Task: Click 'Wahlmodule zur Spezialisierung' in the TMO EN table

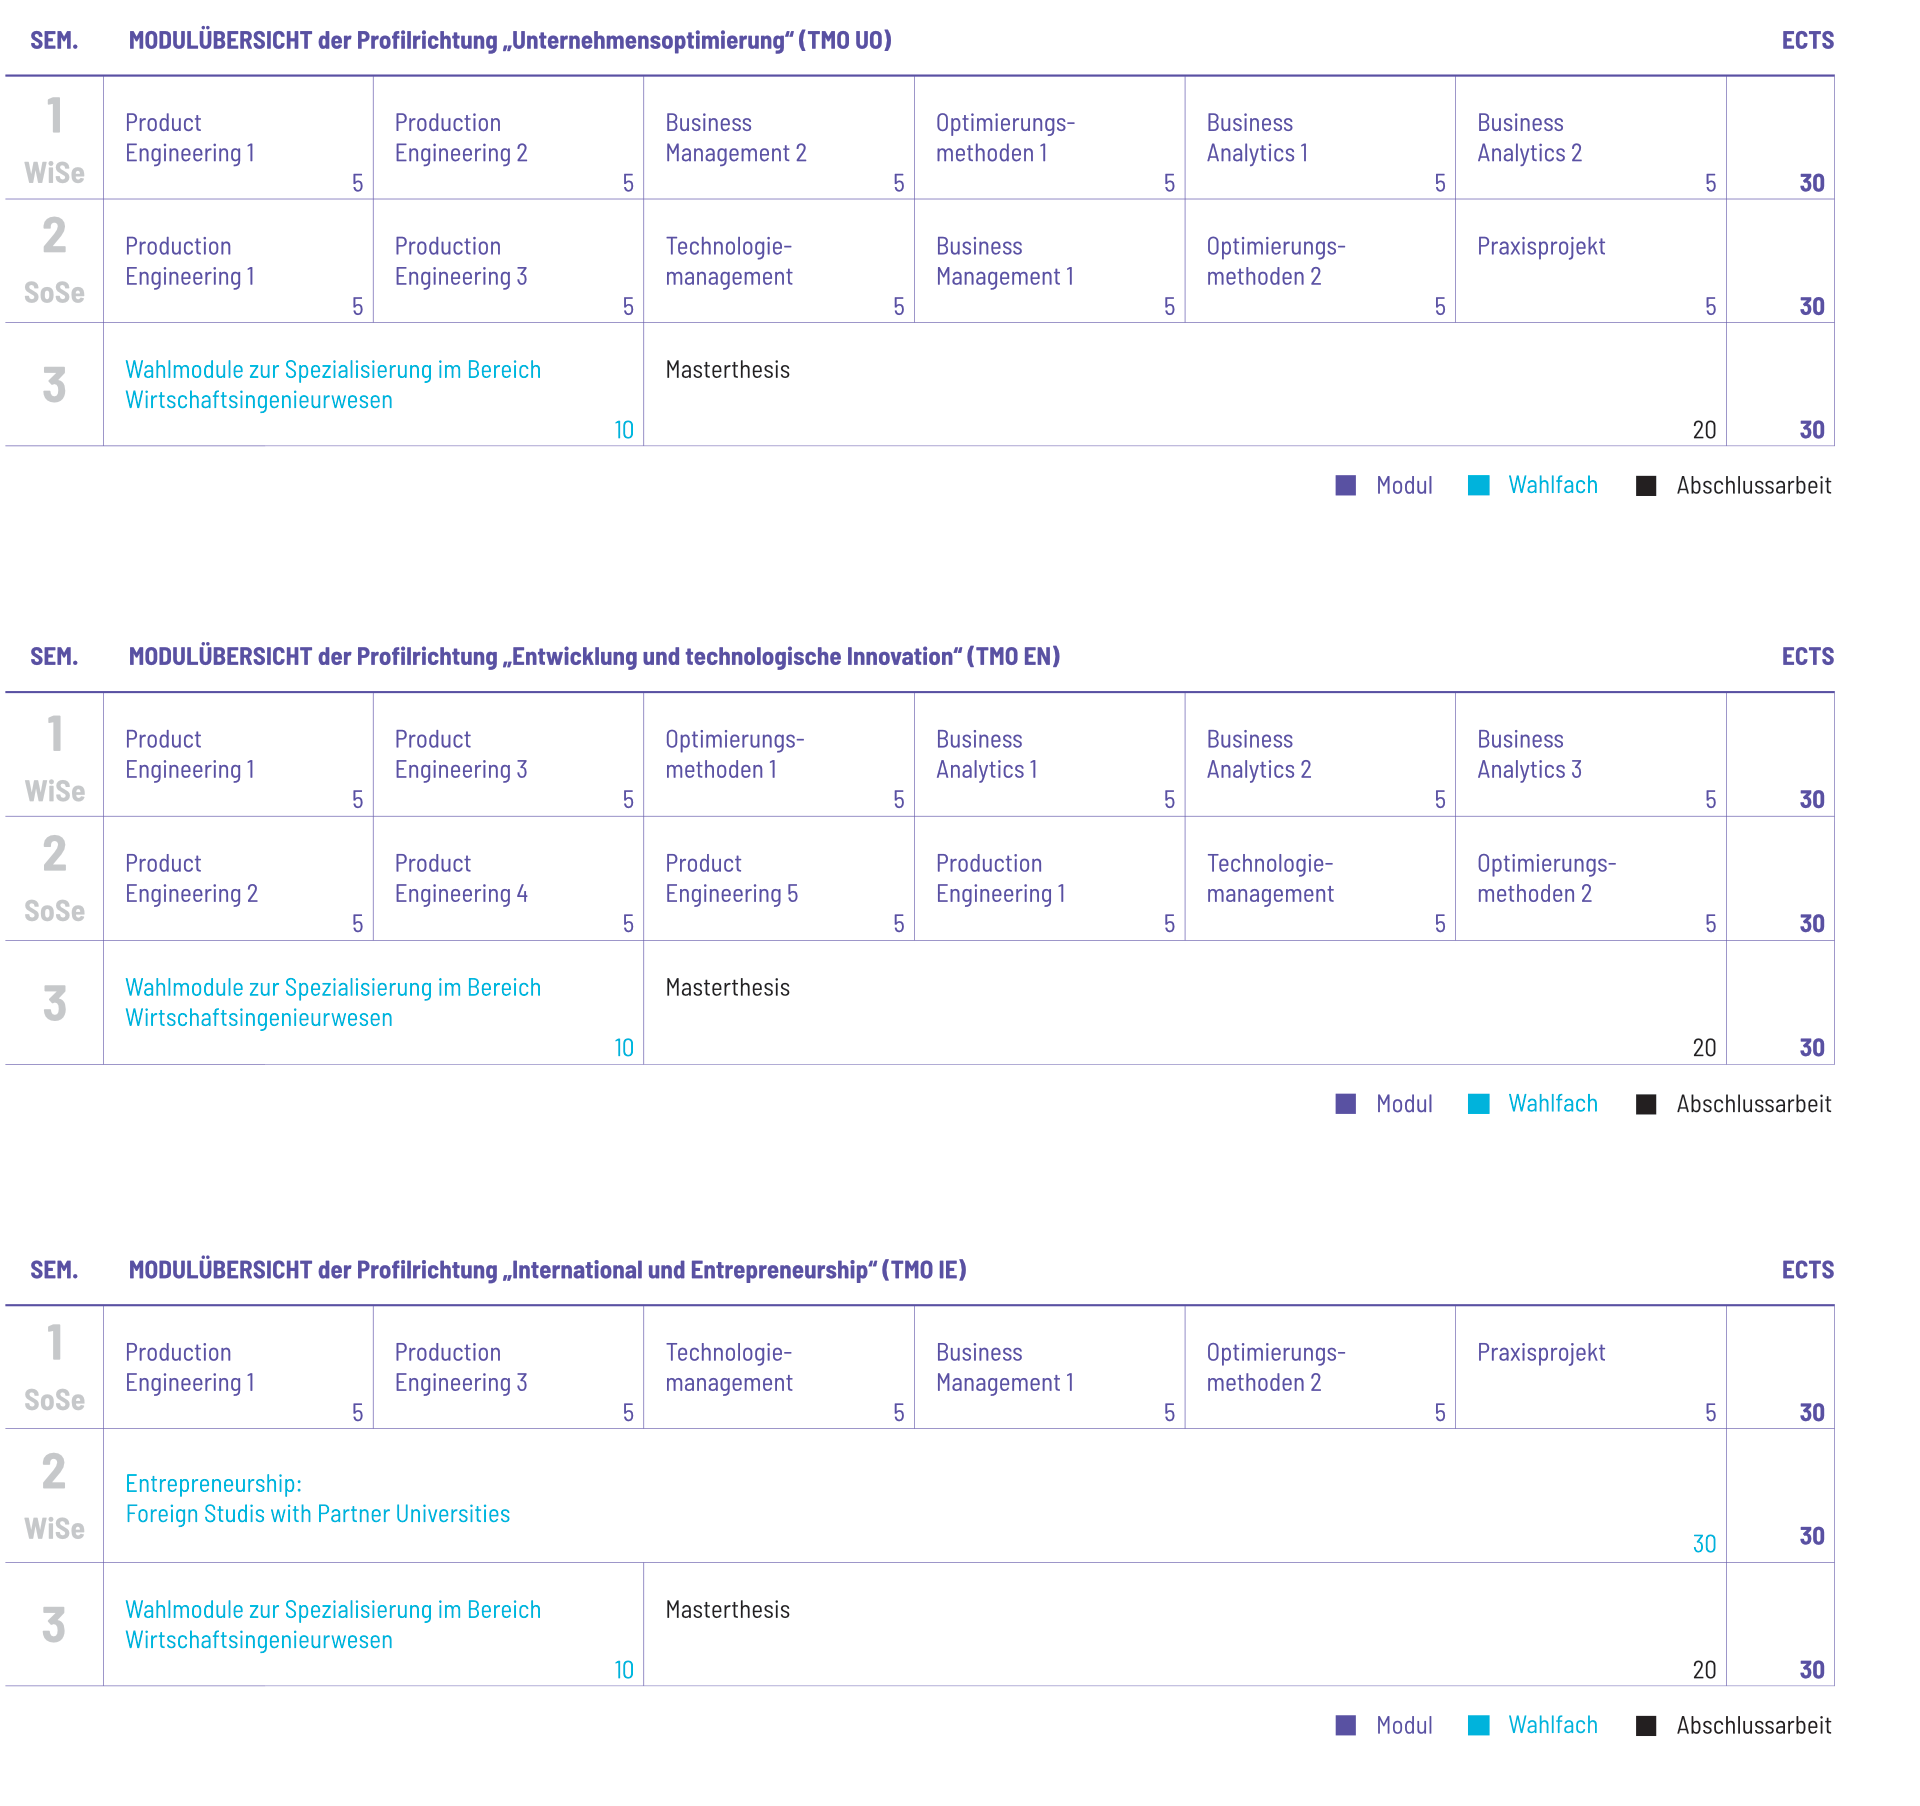Action: [333, 1002]
